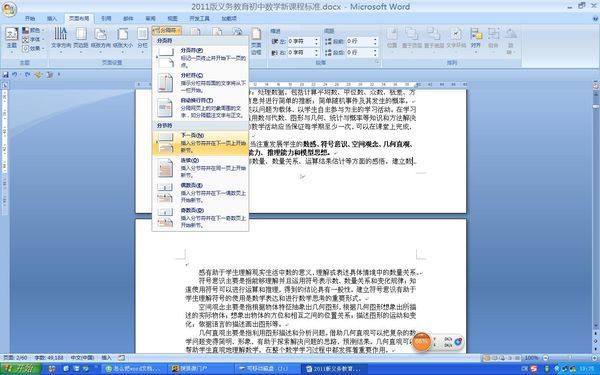This screenshot has width=600, height=375.
Task: Insert a 连续 continuous section break
Action: (201, 168)
